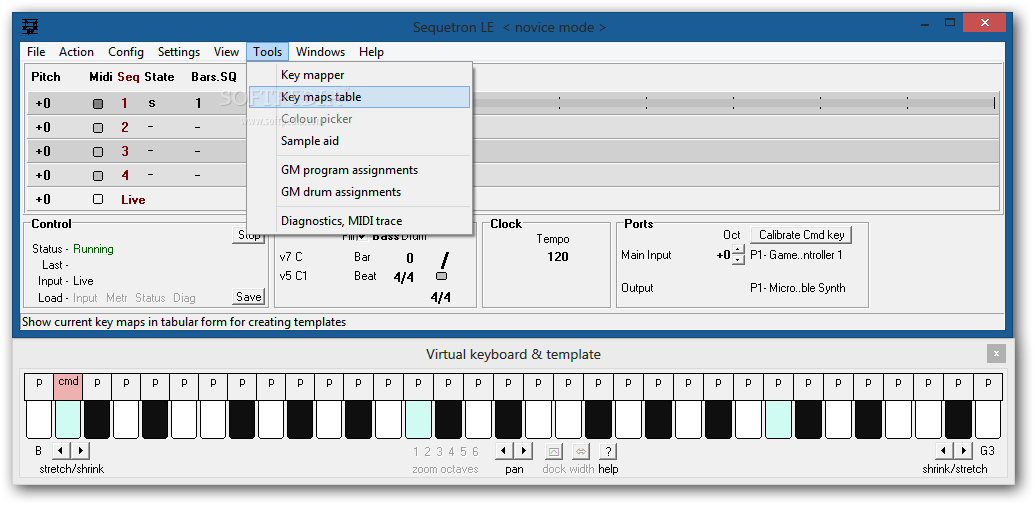The height and width of the screenshot is (505, 1035).
Task: Open the Settings menu
Action: [179, 52]
